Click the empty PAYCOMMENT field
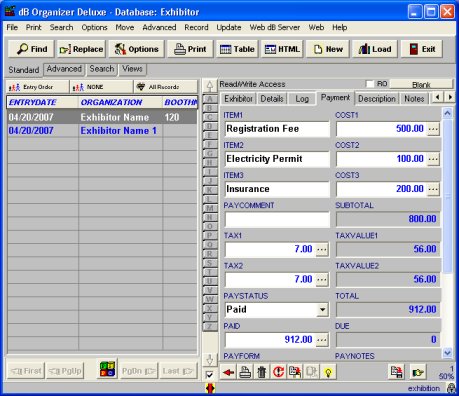Screen dimensions: 459x396 coord(277,219)
